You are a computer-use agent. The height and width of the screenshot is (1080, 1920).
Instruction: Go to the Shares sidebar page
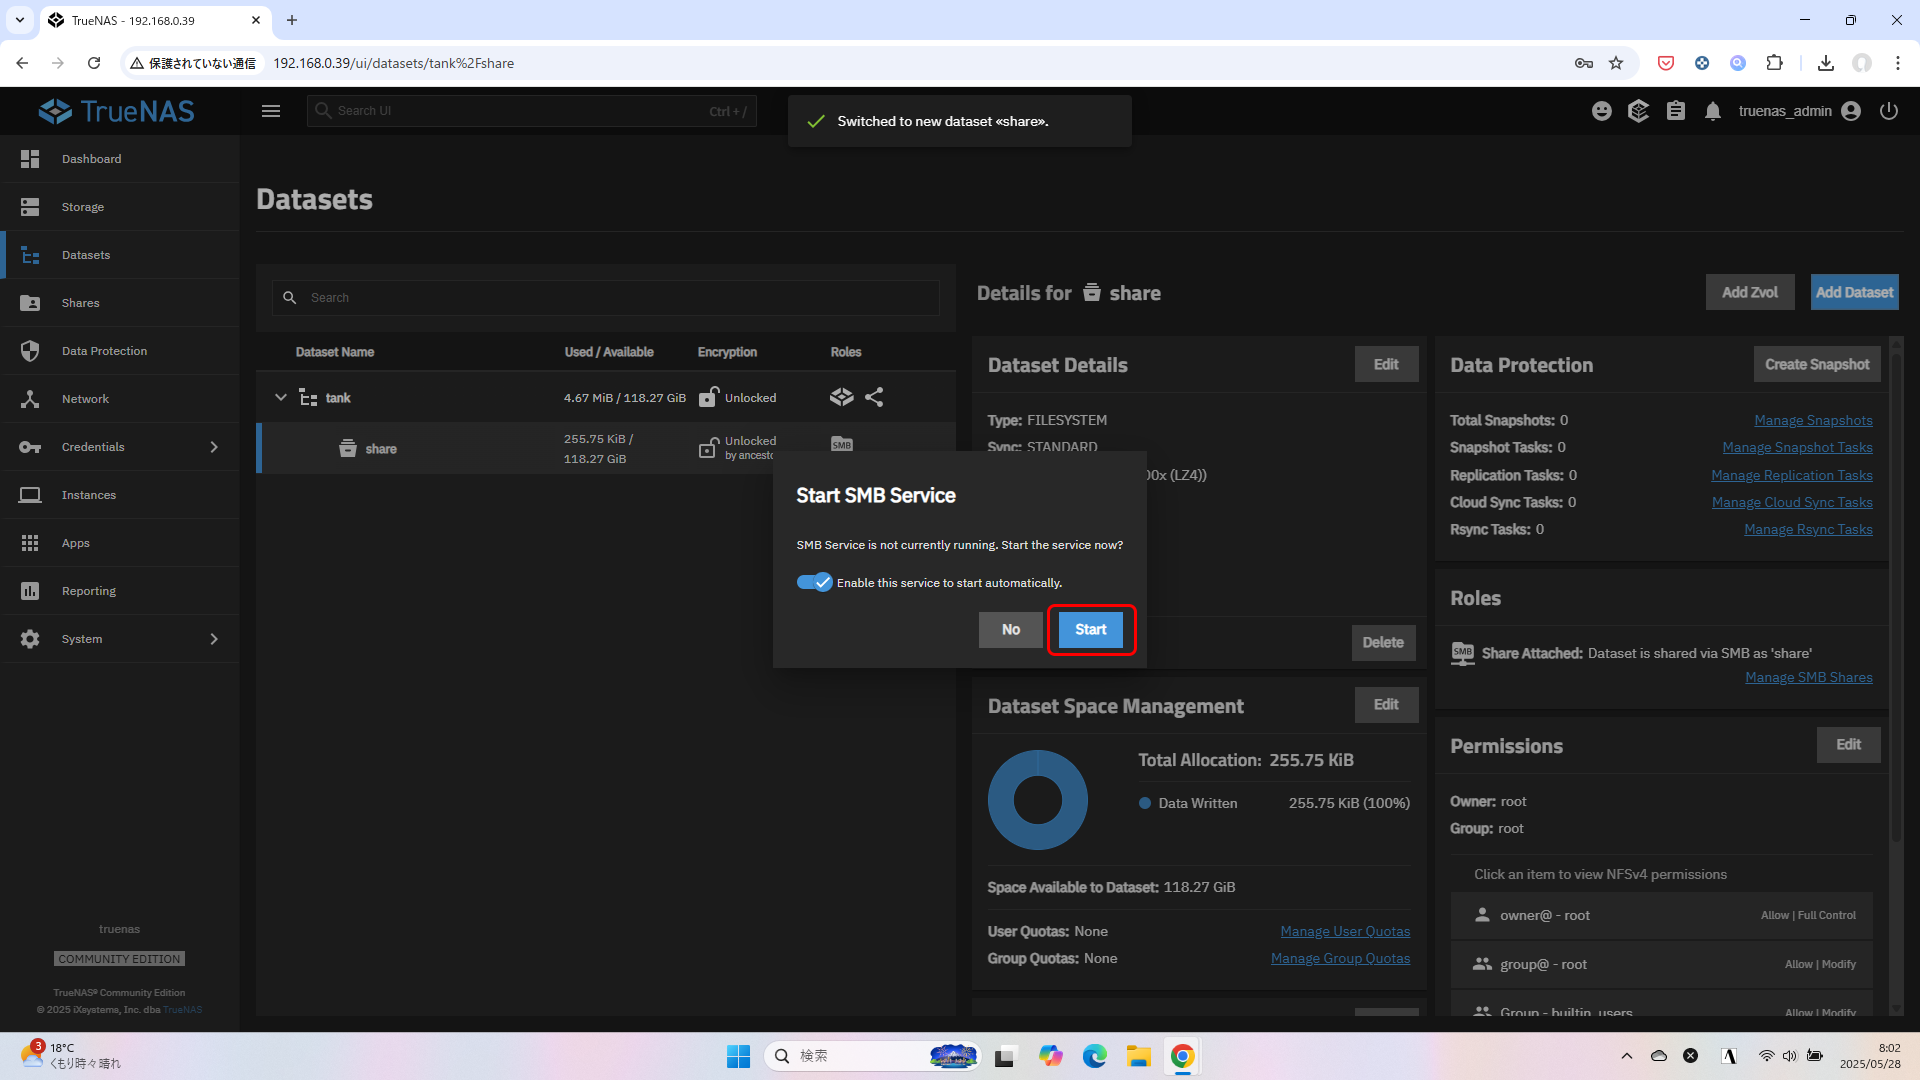pyautogui.click(x=120, y=303)
